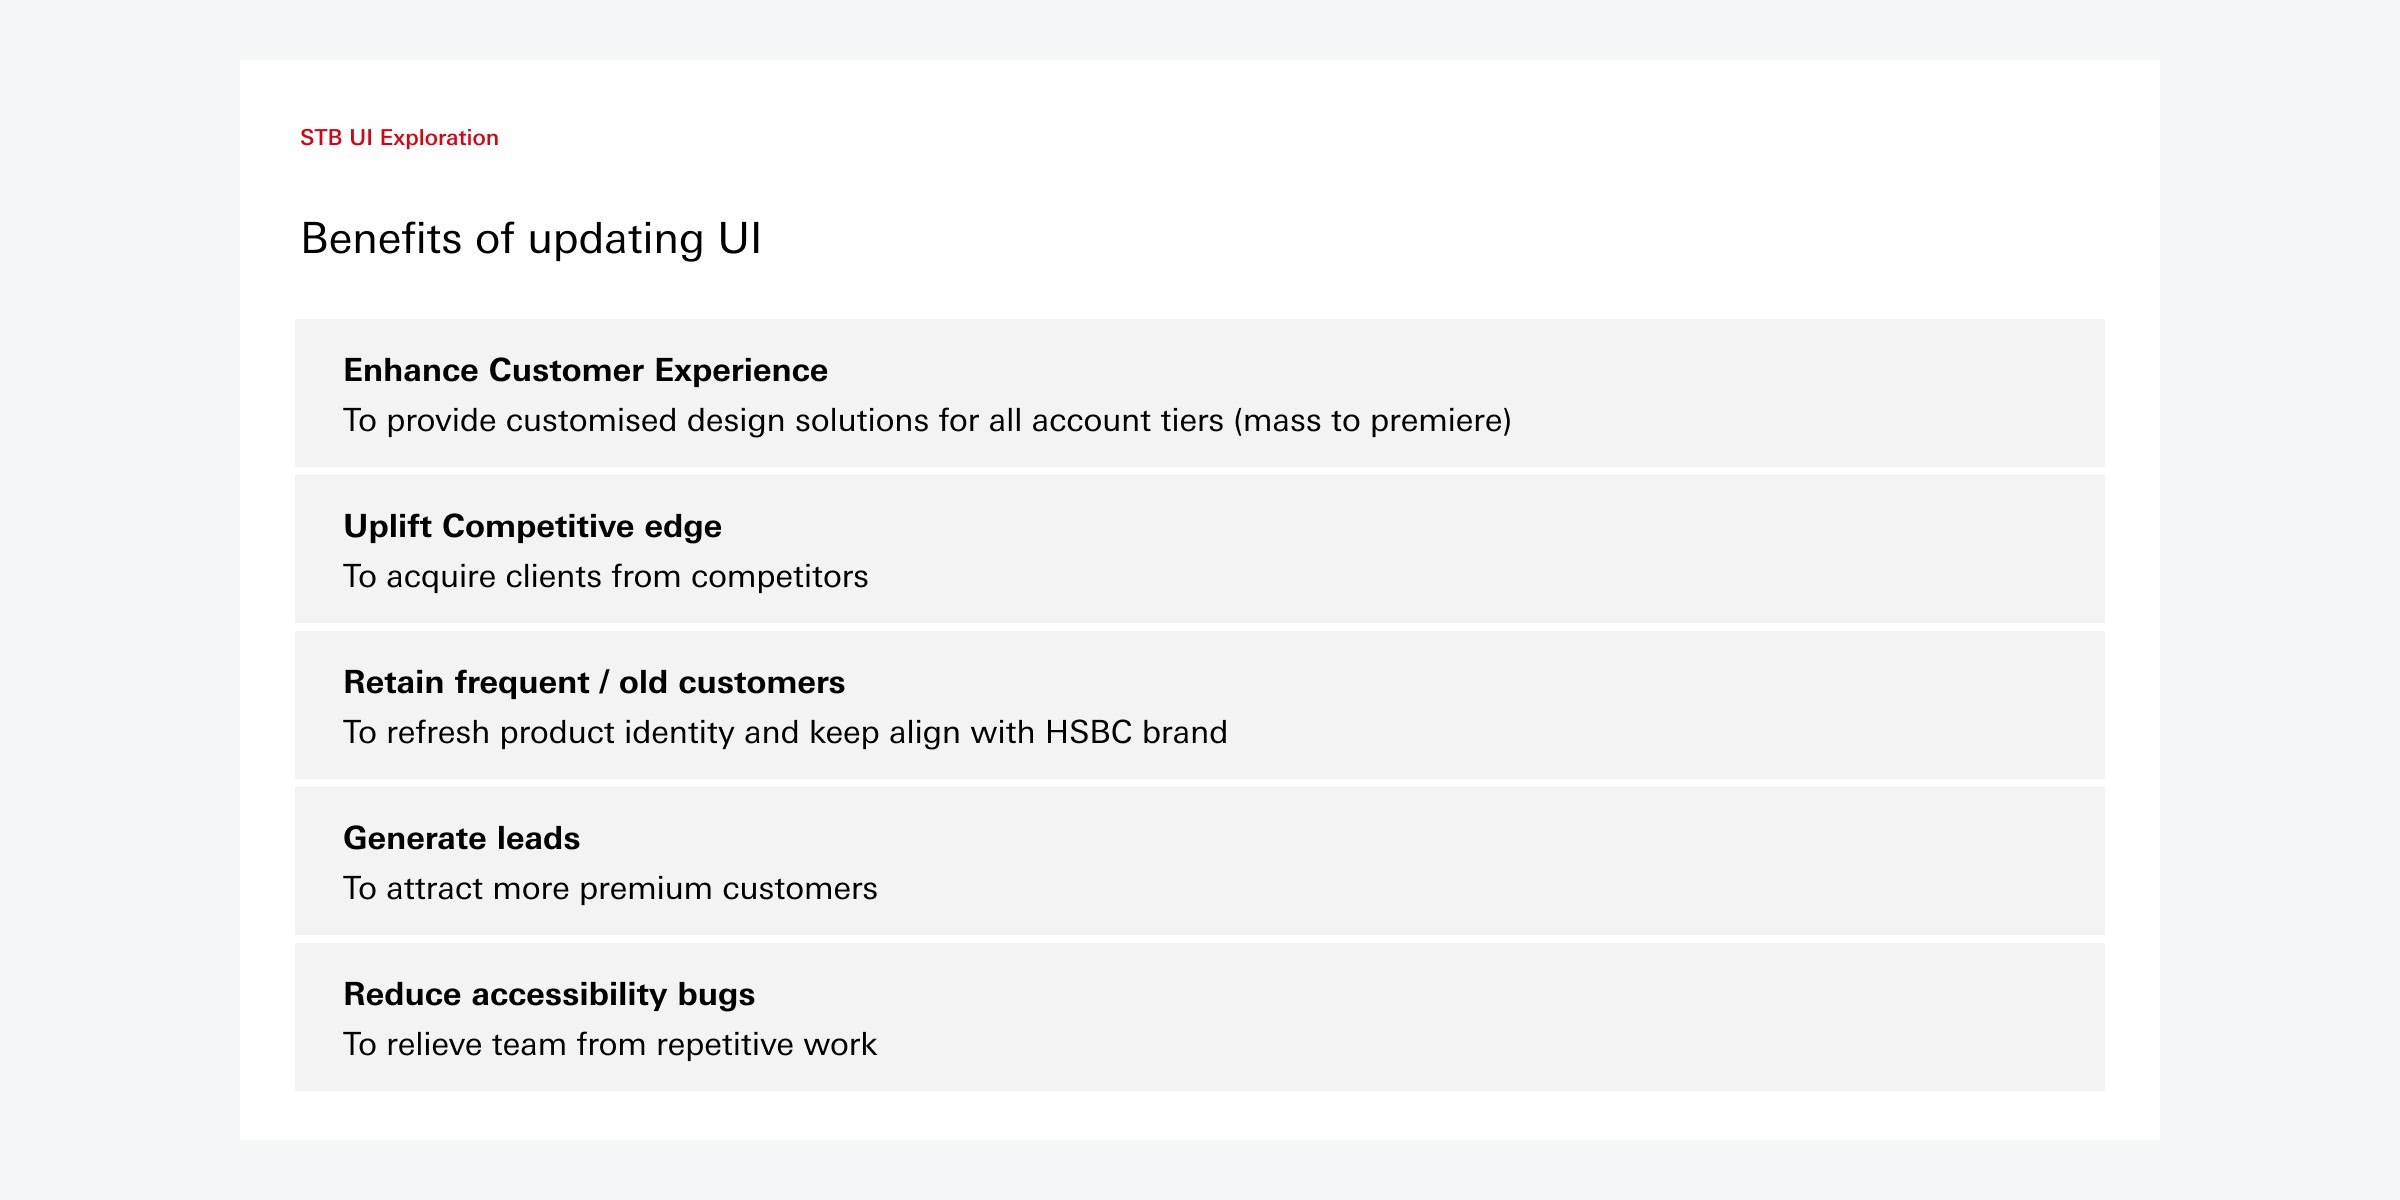Open the Generate leads card

(1200, 861)
